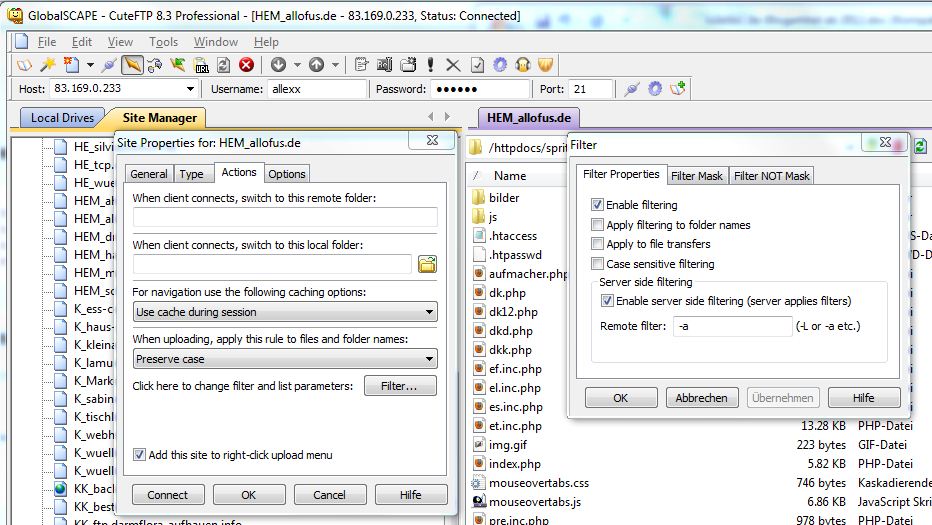
Task: Select the Type tab in Site Properties
Action: [x=191, y=174]
